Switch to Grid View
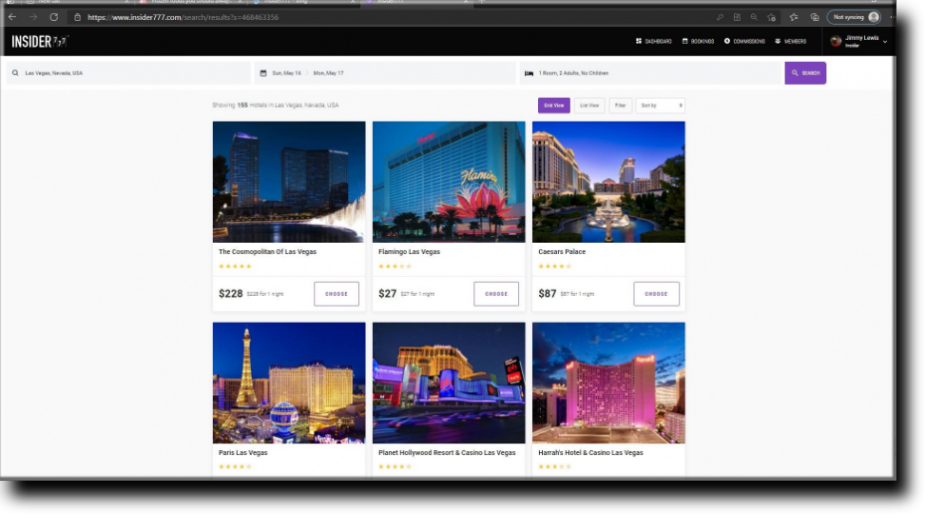Screen dimensions: 943x532 tap(554, 106)
